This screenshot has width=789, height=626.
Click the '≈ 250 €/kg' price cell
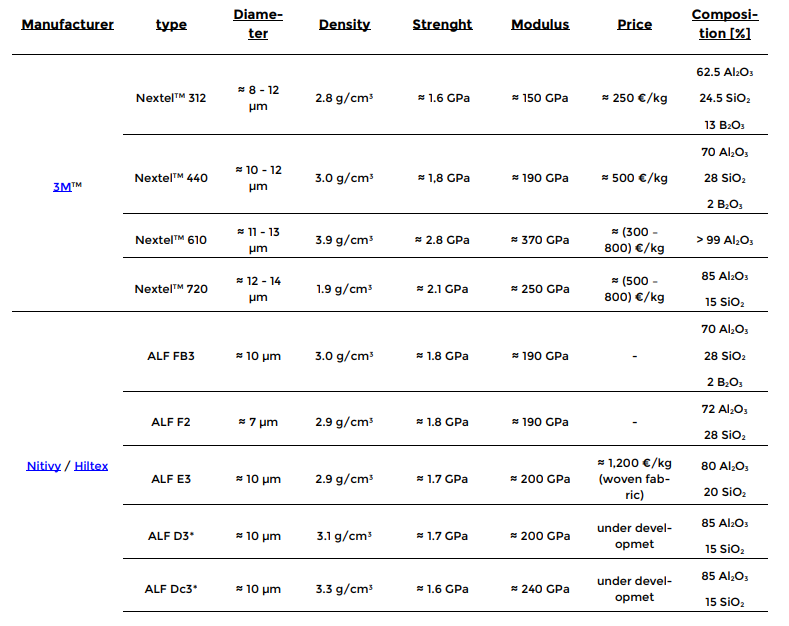point(635,98)
